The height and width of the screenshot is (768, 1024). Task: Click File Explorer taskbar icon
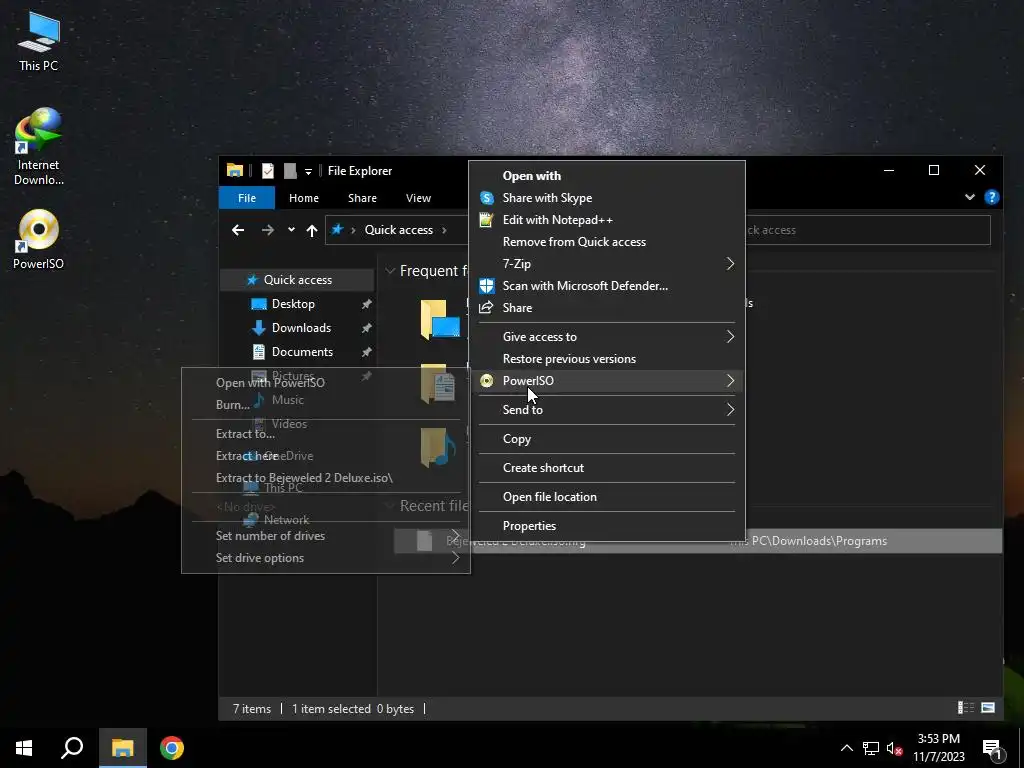tap(123, 748)
